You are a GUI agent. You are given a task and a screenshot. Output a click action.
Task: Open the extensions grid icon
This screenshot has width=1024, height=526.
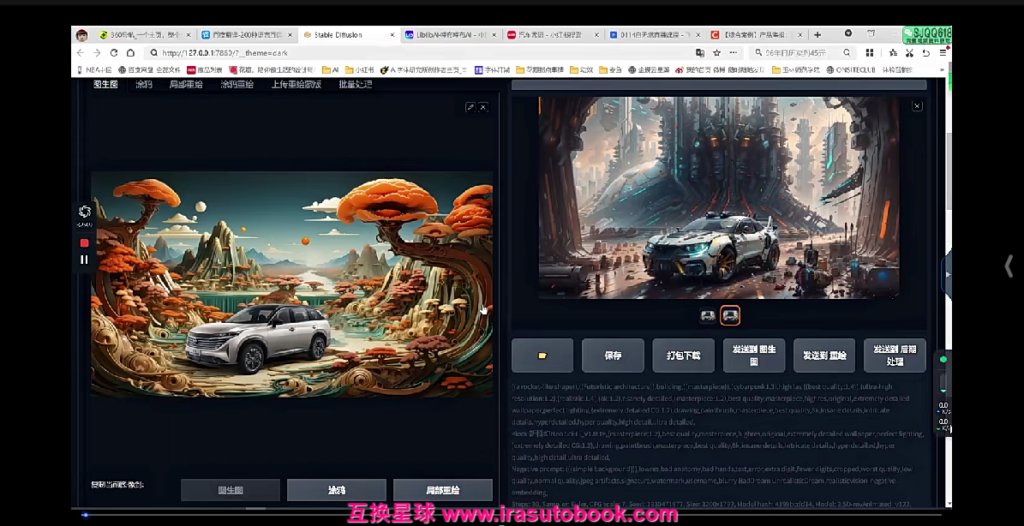[871, 53]
